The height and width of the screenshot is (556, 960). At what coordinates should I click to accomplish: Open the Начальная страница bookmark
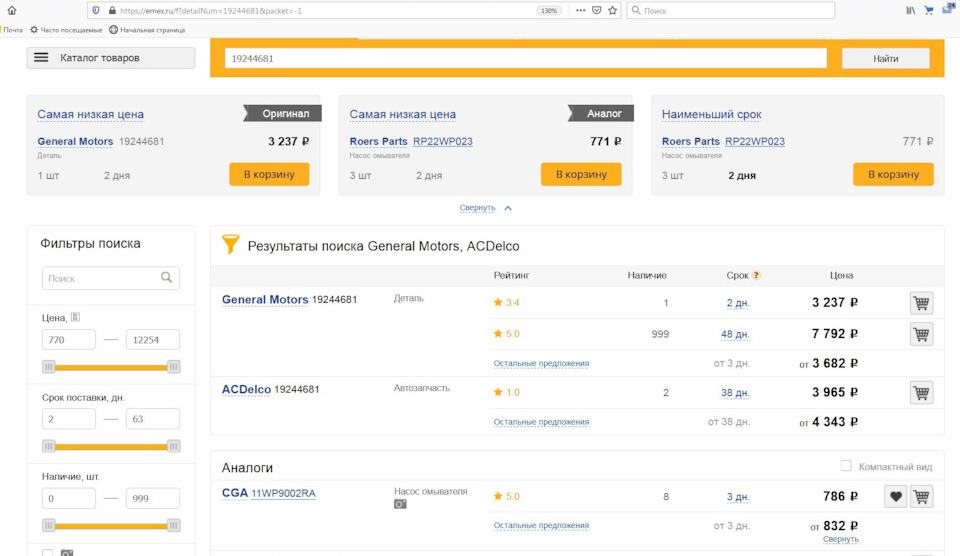tap(147, 30)
